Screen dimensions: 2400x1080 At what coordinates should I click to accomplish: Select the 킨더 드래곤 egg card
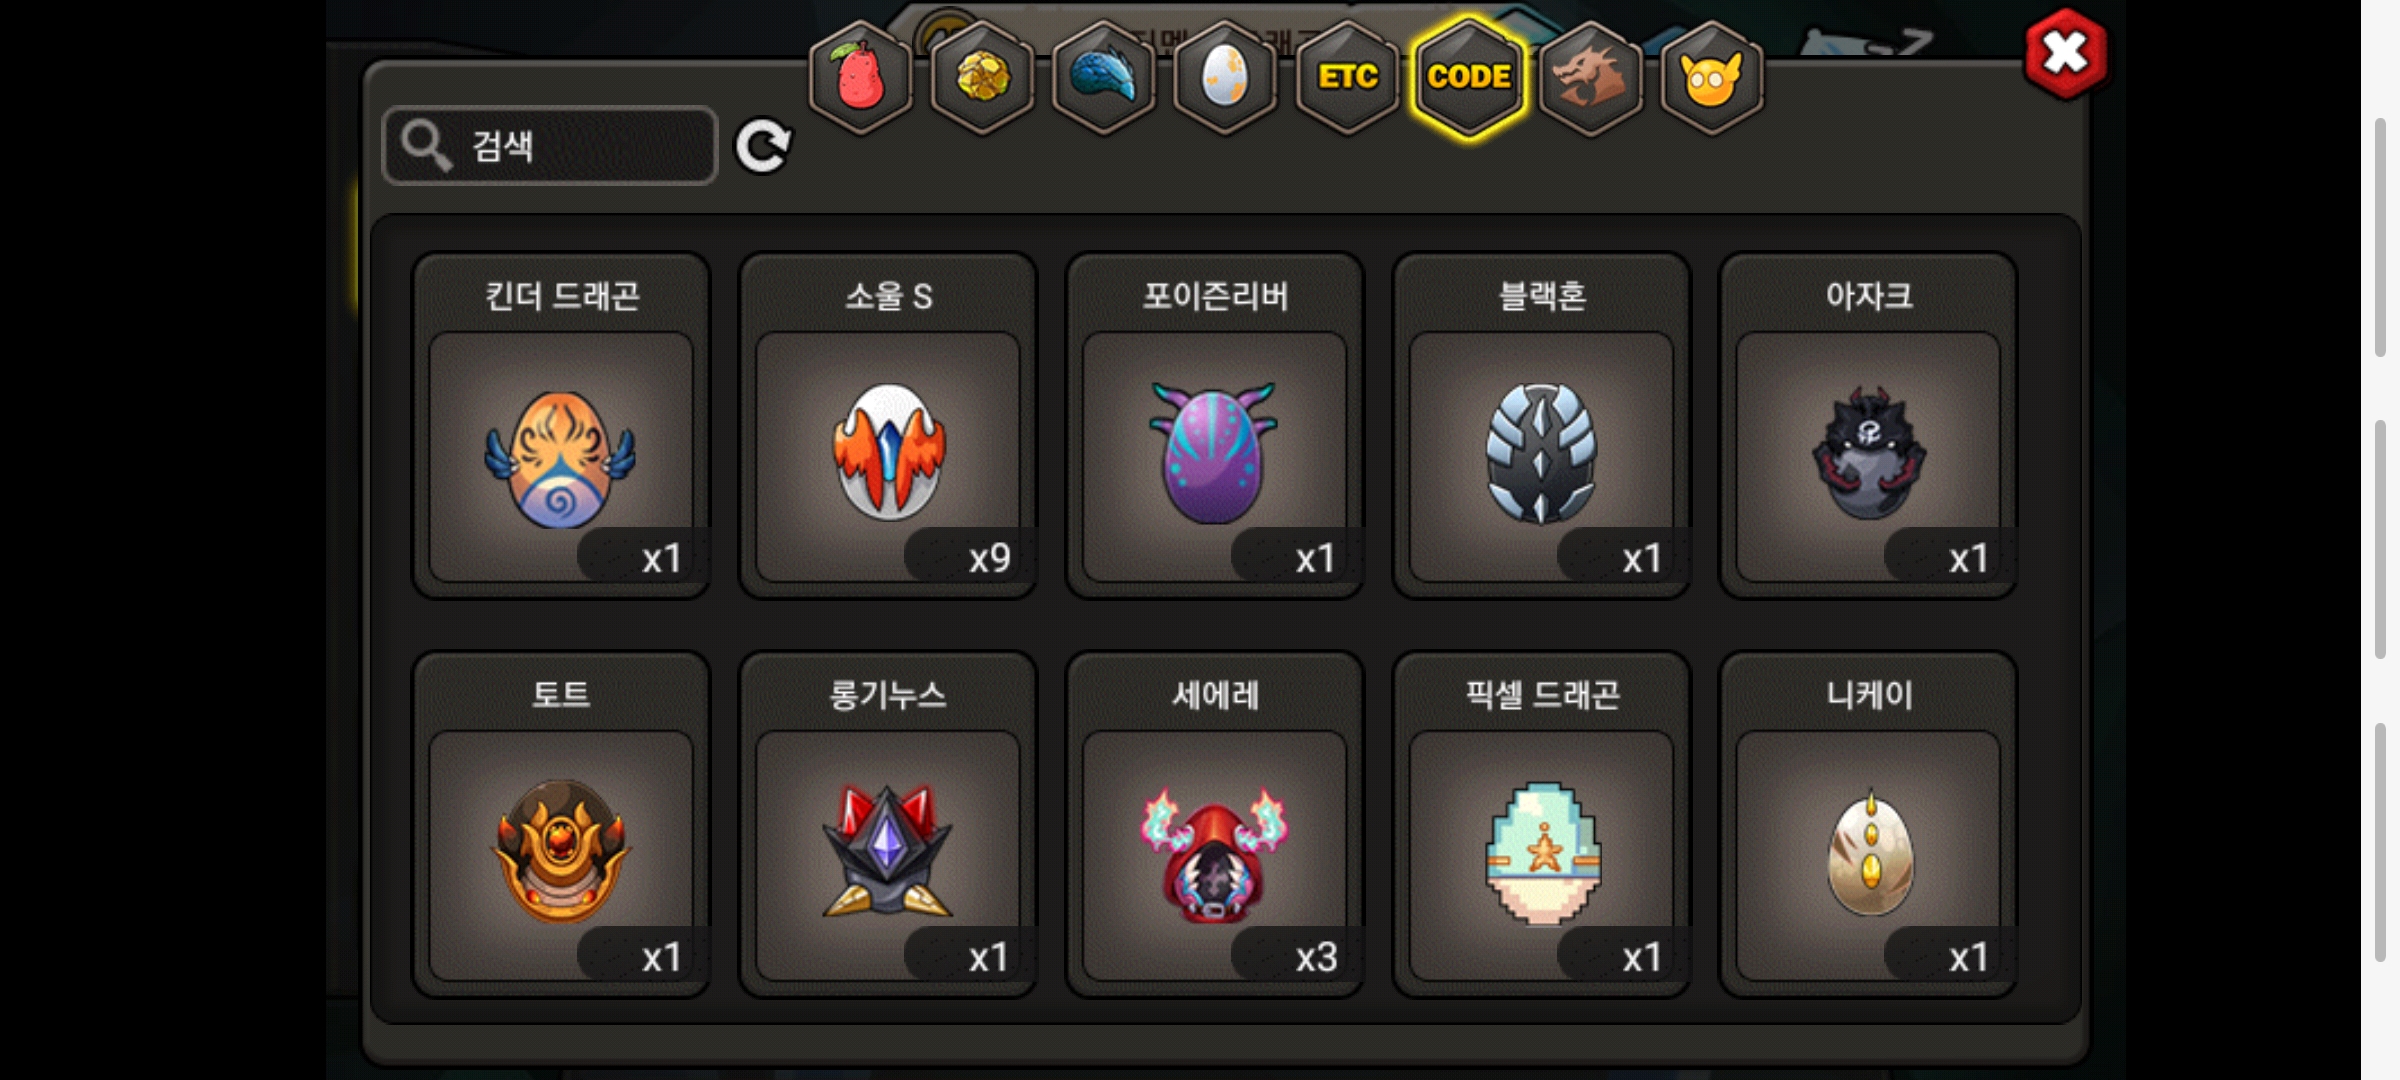[561, 425]
